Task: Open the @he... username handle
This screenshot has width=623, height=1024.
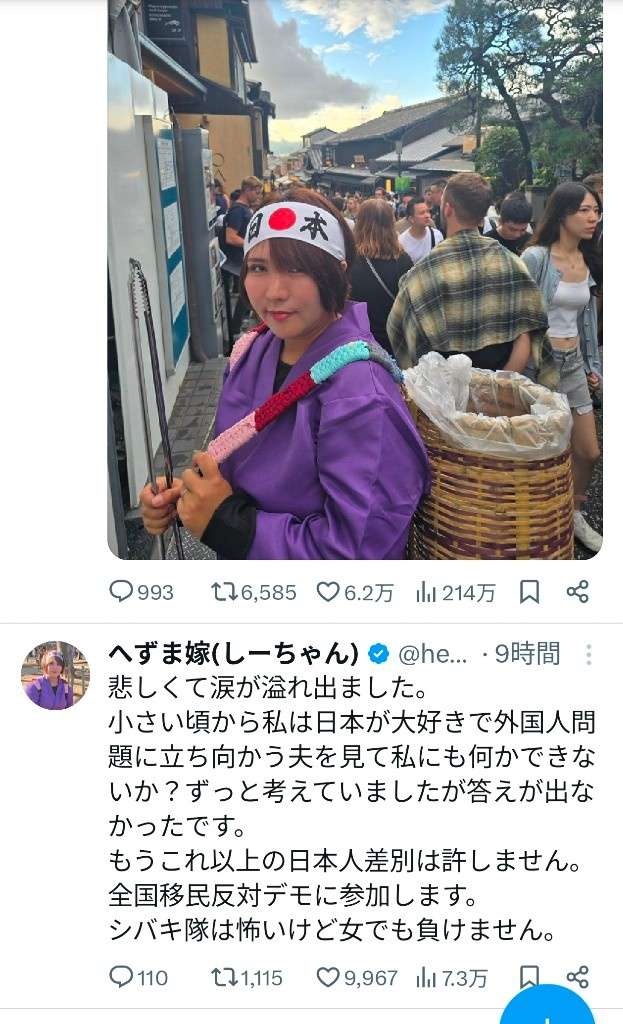Action: tap(433, 654)
